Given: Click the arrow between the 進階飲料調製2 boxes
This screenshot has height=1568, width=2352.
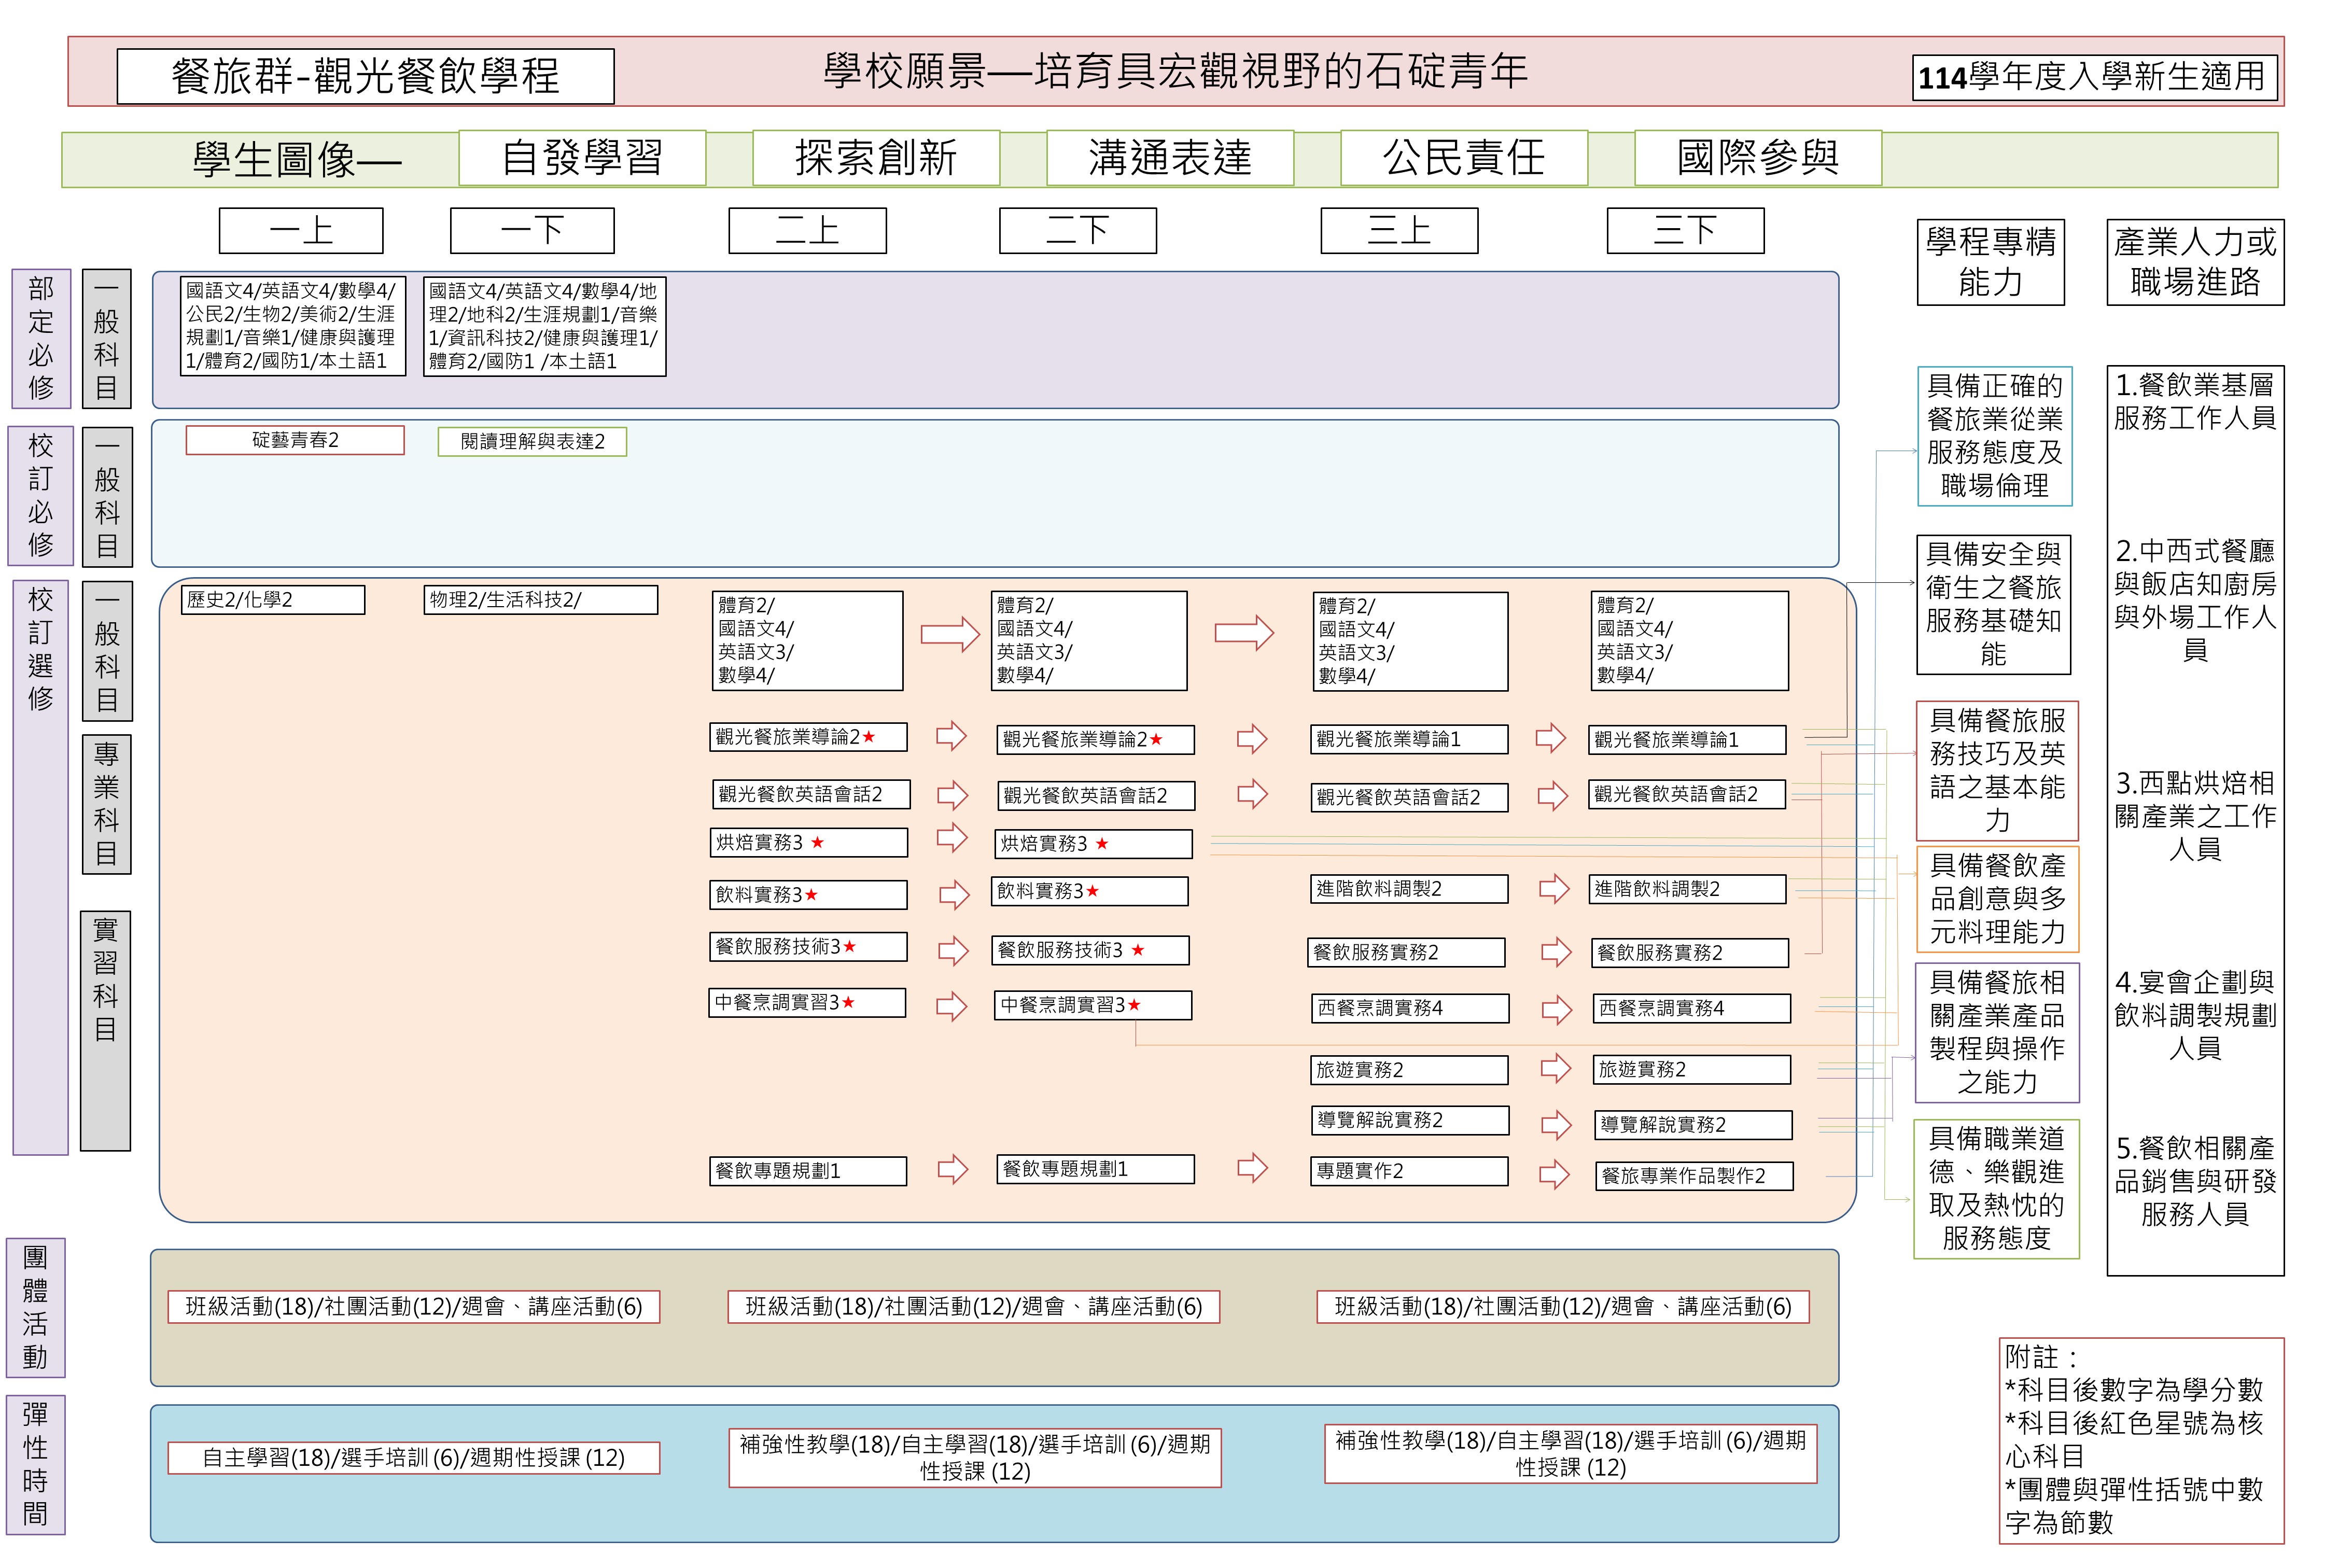Looking at the screenshot, I should [x=1554, y=888].
